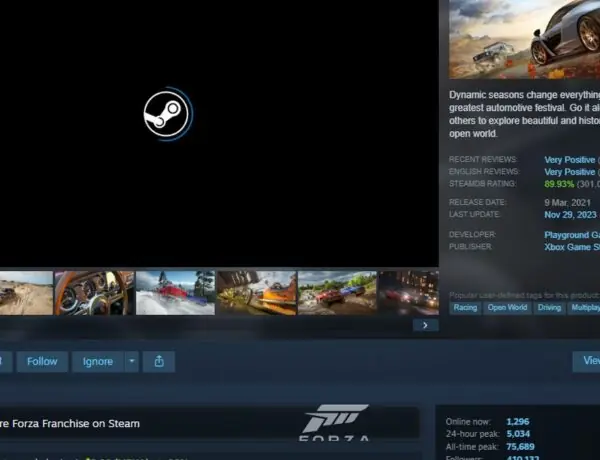Click the Racing tag
This screenshot has width=600, height=460.
click(x=465, y=308)
